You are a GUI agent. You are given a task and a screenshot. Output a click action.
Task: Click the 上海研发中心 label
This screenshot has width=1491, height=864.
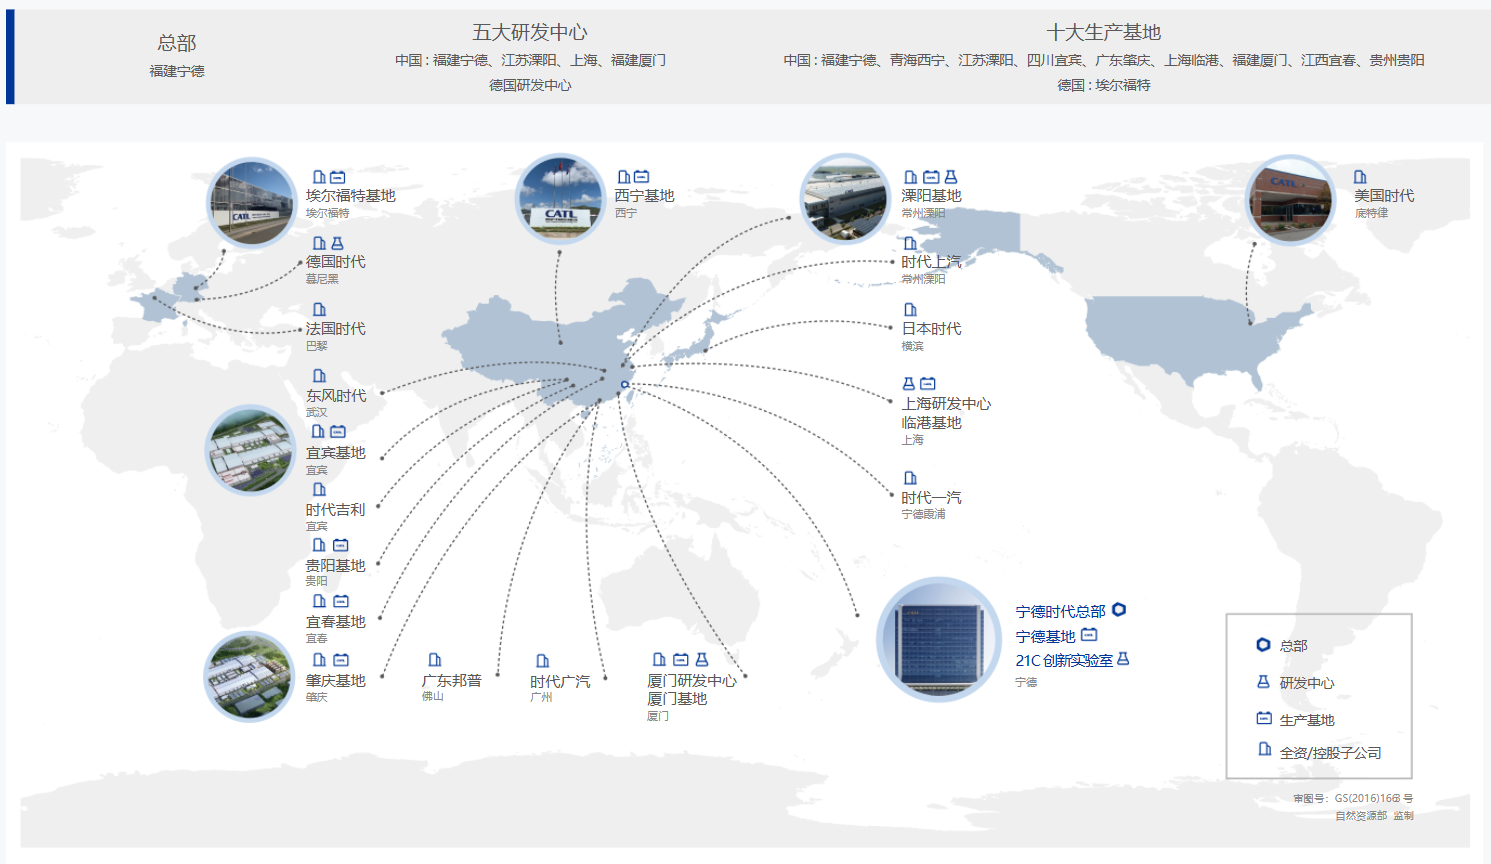(x=946, y=404)
